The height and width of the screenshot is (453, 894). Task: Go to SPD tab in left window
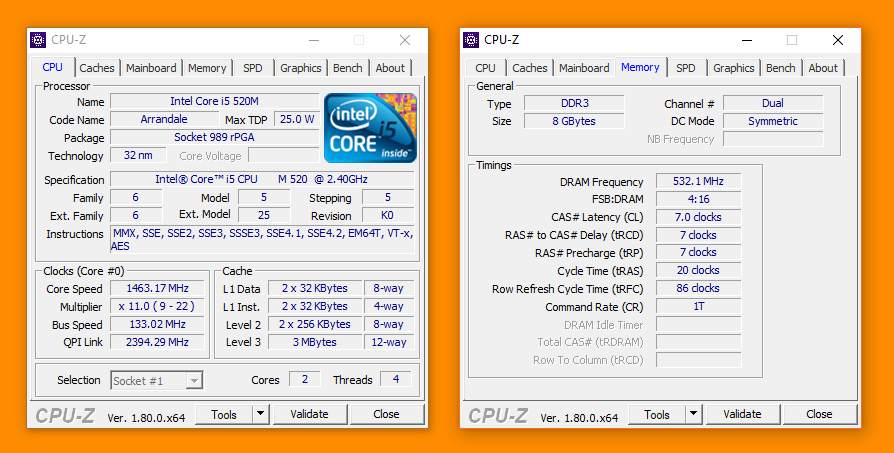253,68
